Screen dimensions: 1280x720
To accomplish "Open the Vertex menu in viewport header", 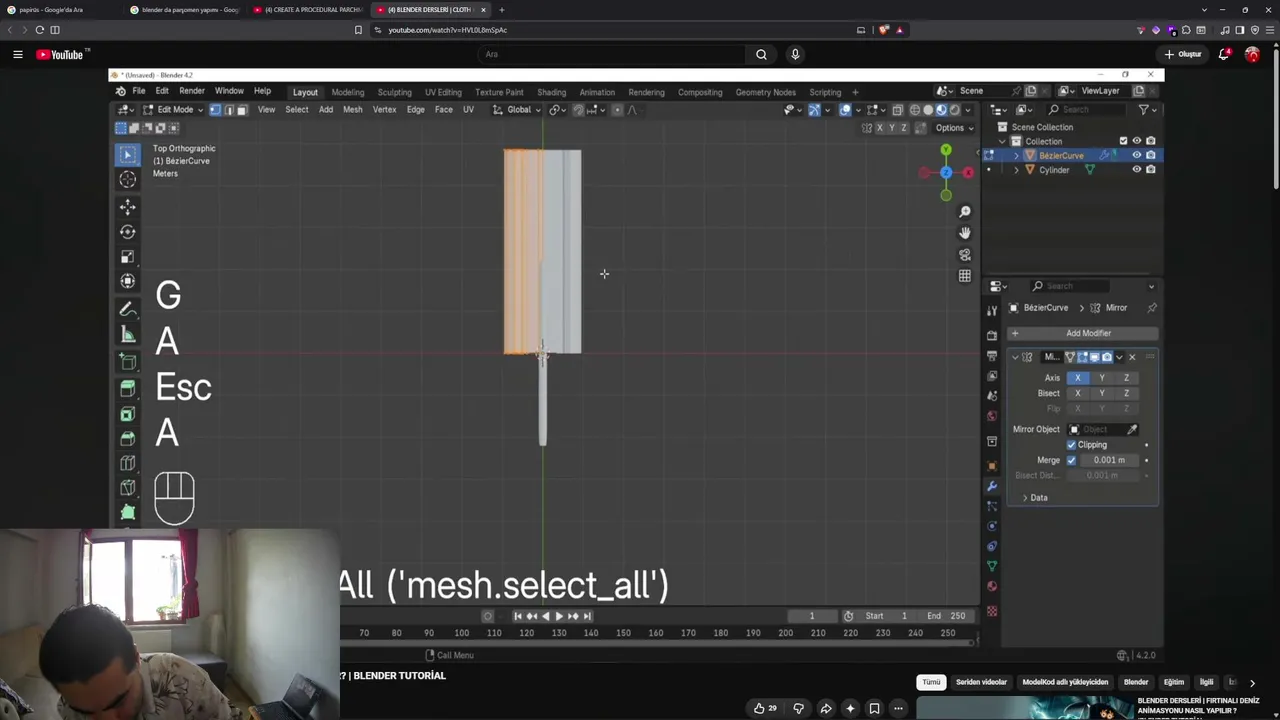I will point(384,110).
